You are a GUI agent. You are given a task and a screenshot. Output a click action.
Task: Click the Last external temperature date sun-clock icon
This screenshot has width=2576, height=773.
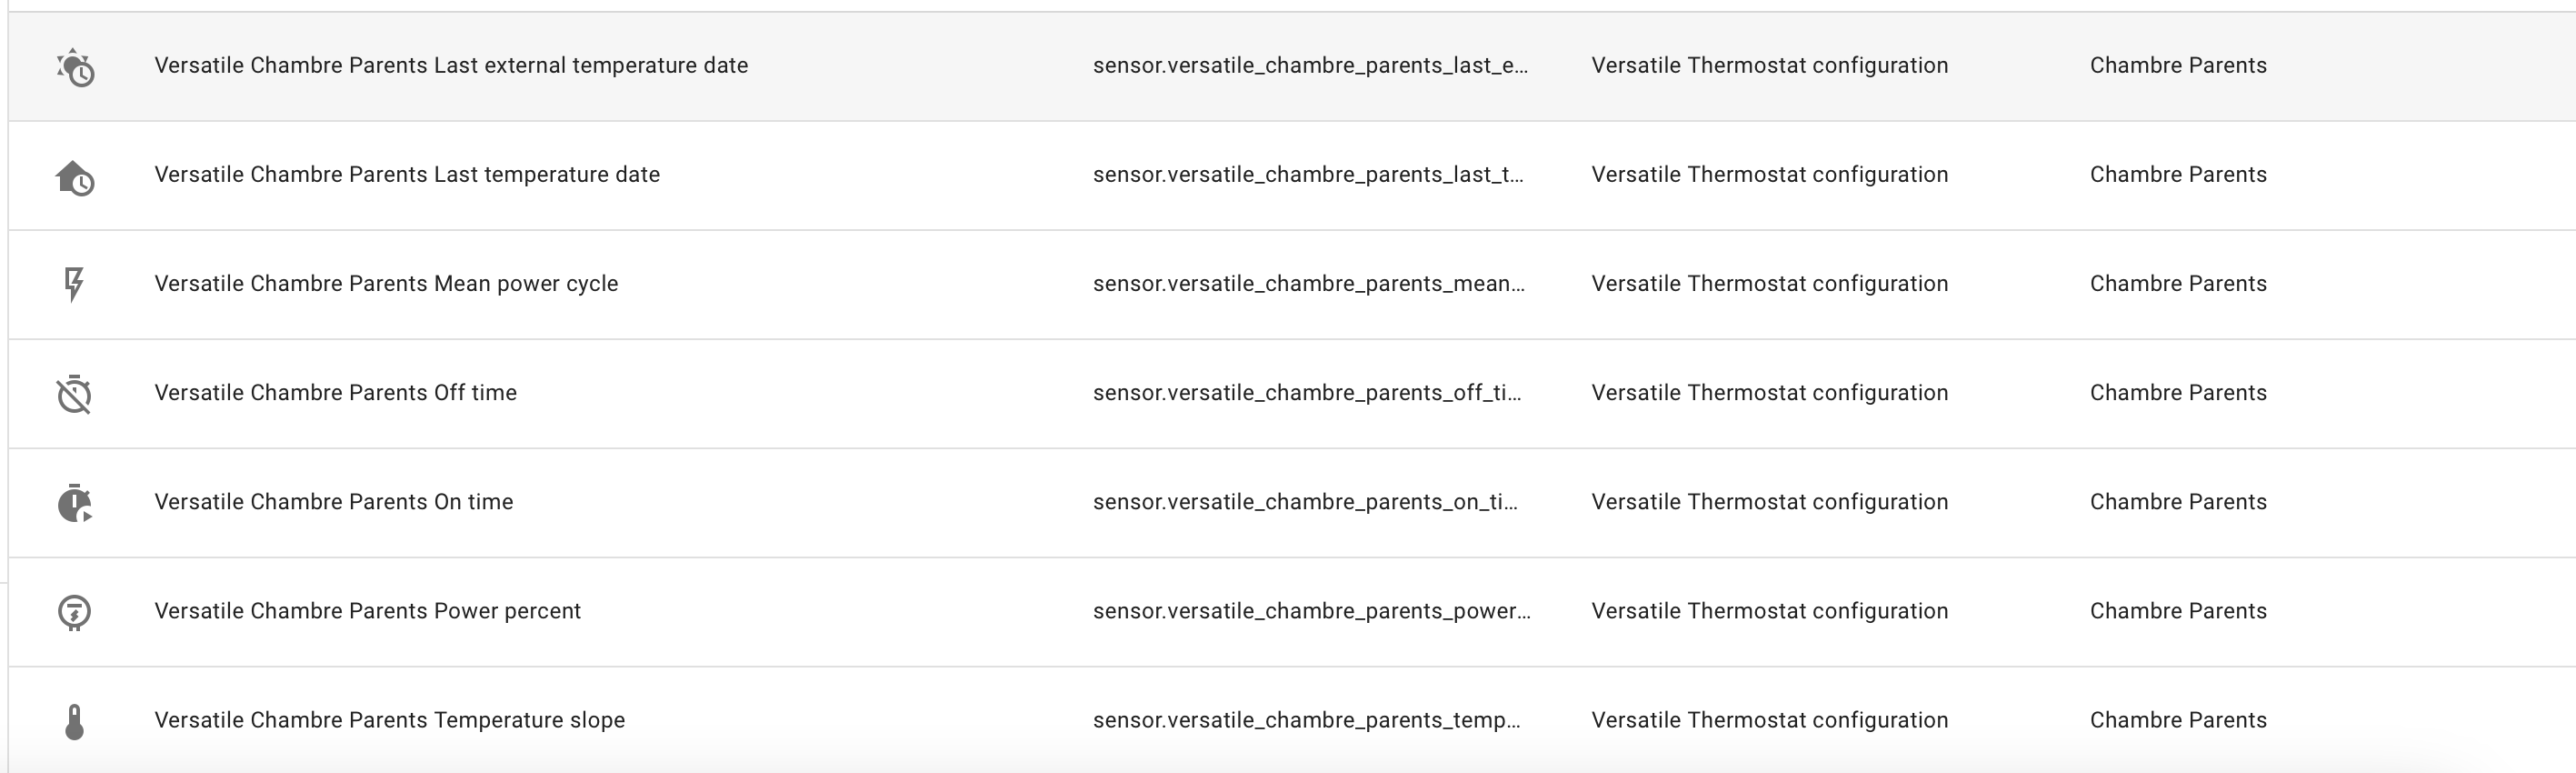(75, 67)
